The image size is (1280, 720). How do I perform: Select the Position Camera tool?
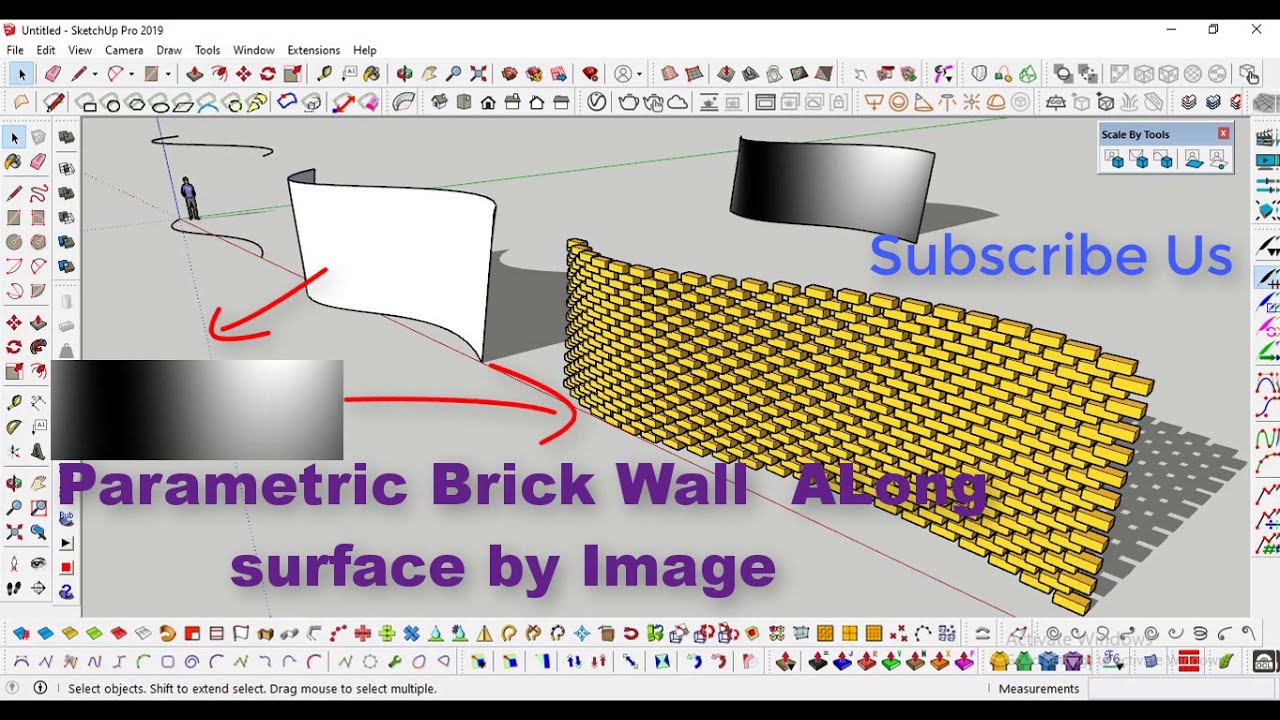[14, 563]
